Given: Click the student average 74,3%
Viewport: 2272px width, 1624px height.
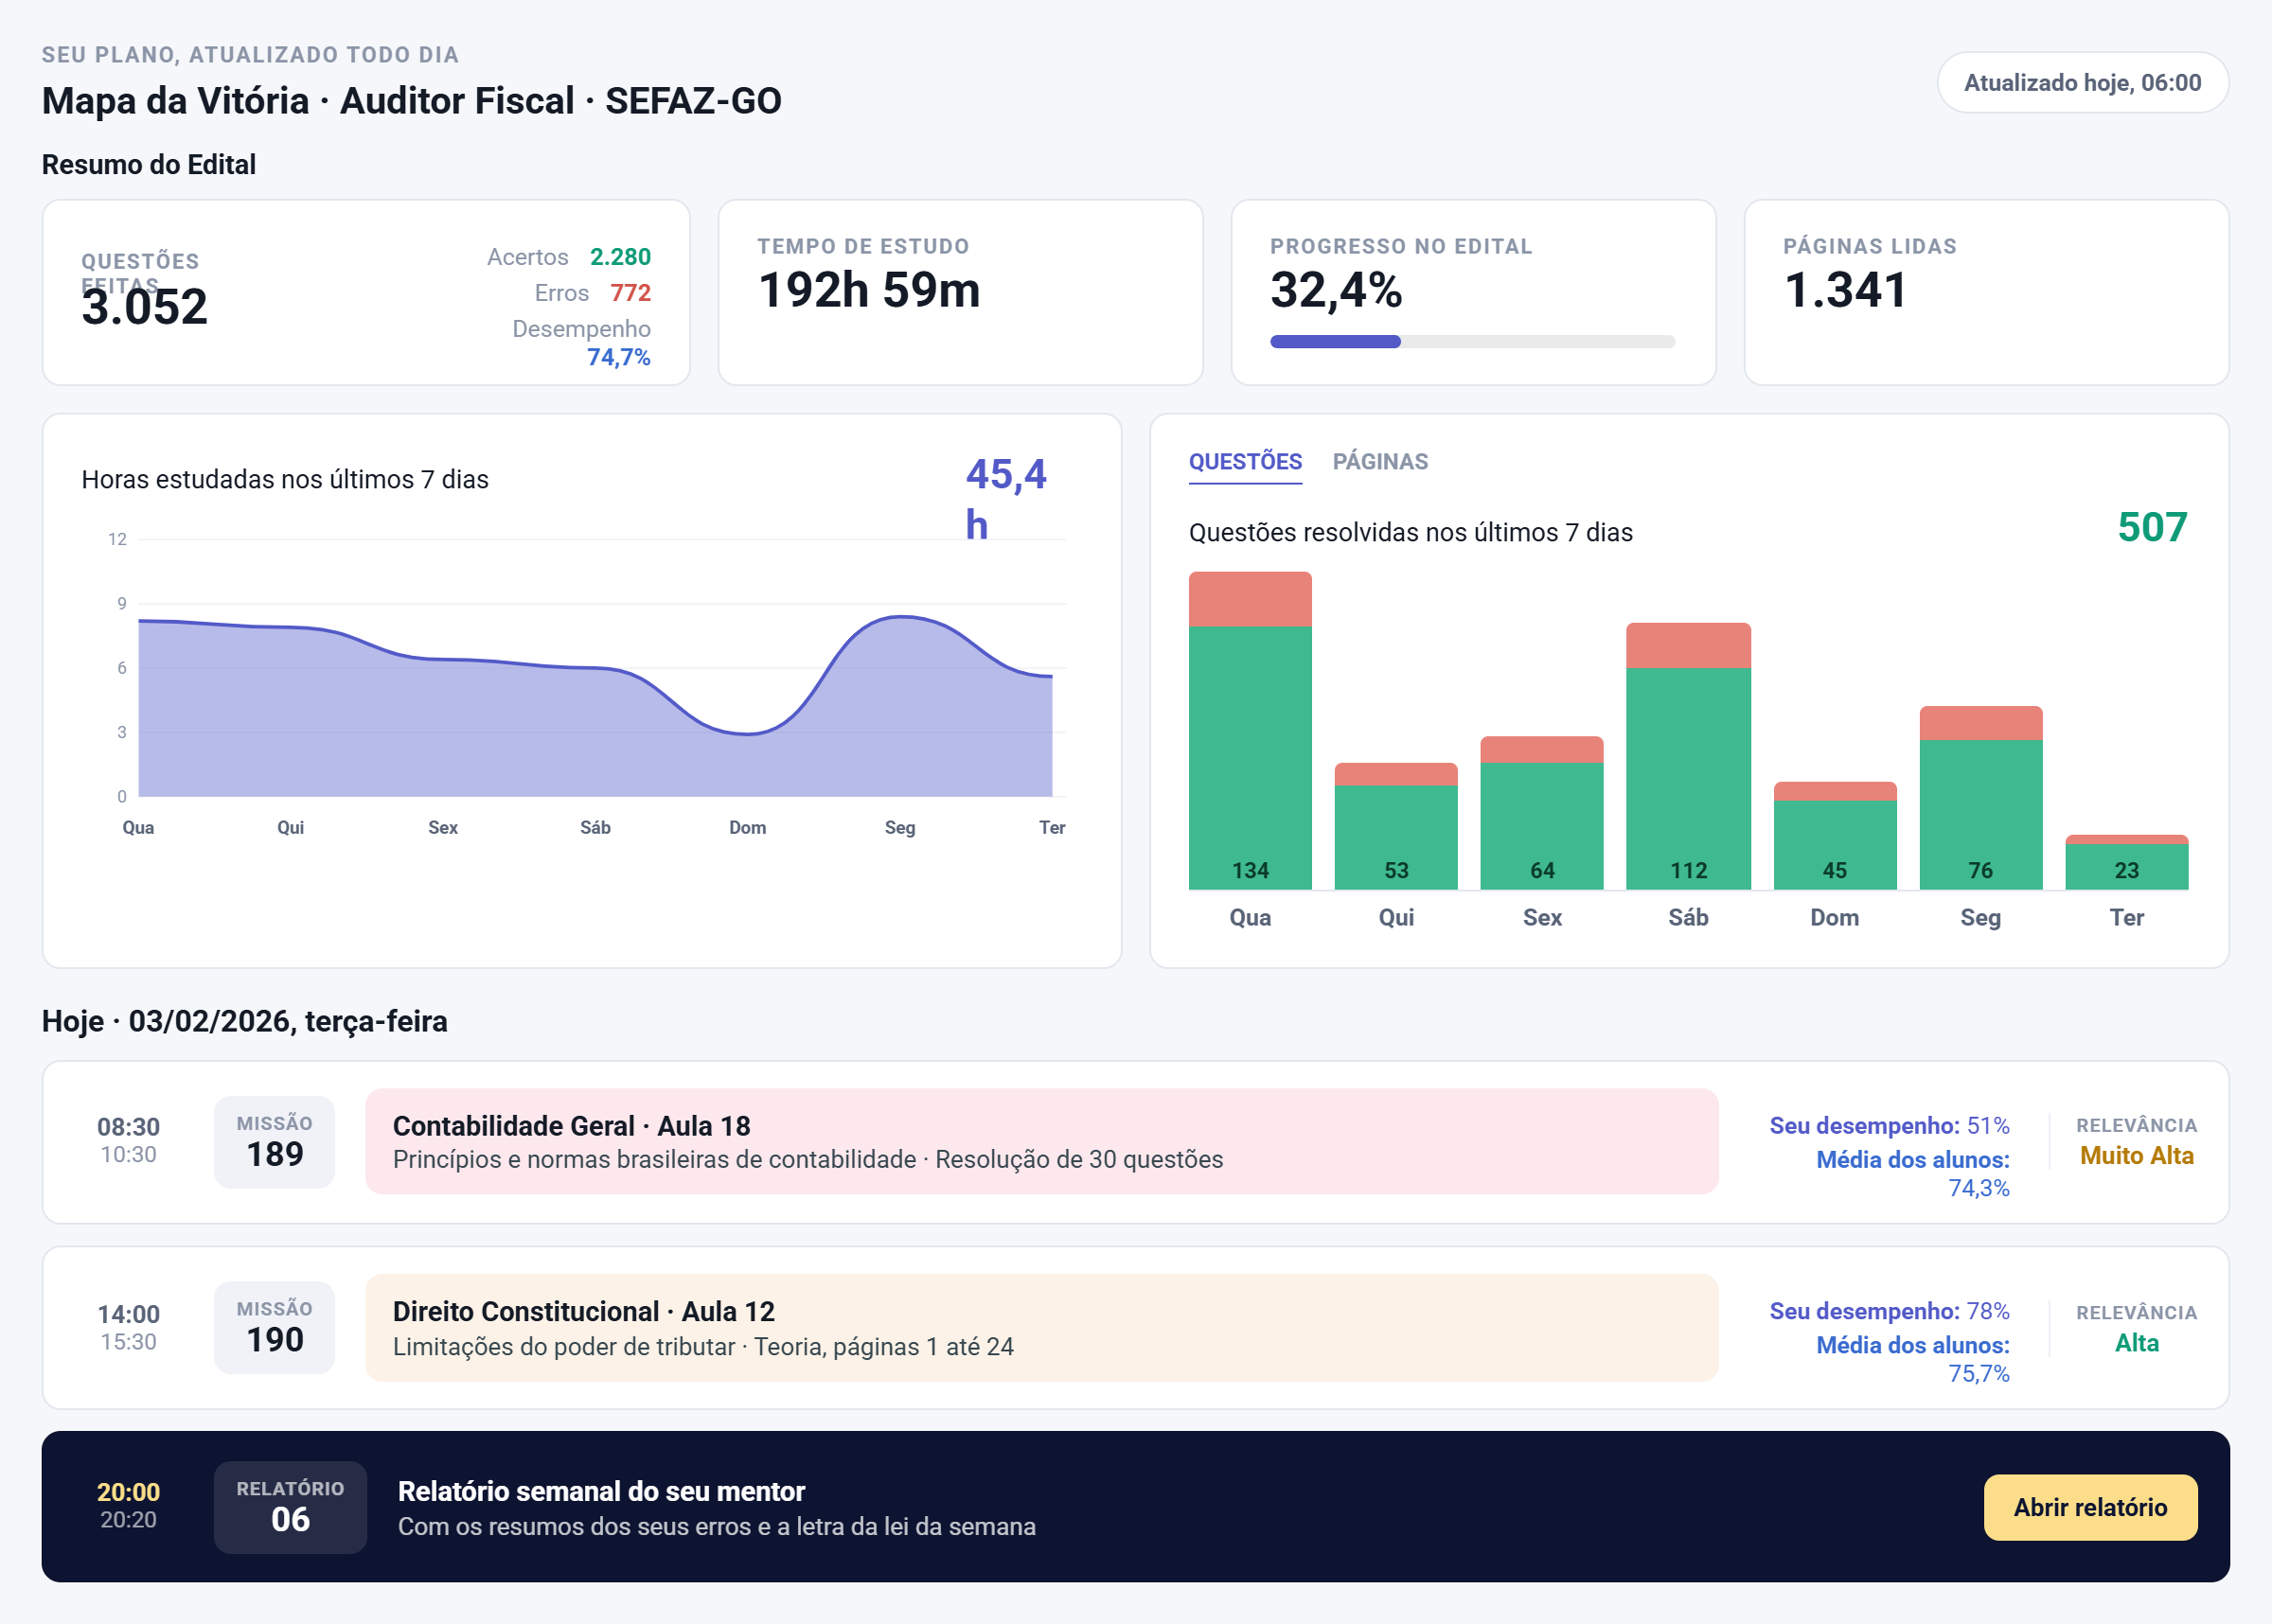Looking at the screenshot, I should coord(1979,1188).
